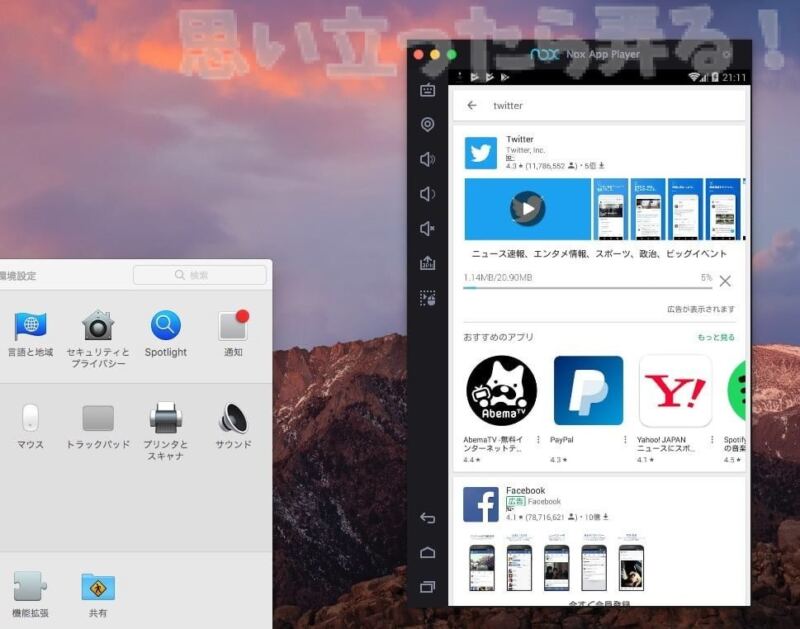Go back with the Play Store back arrow

pos(472,105)
